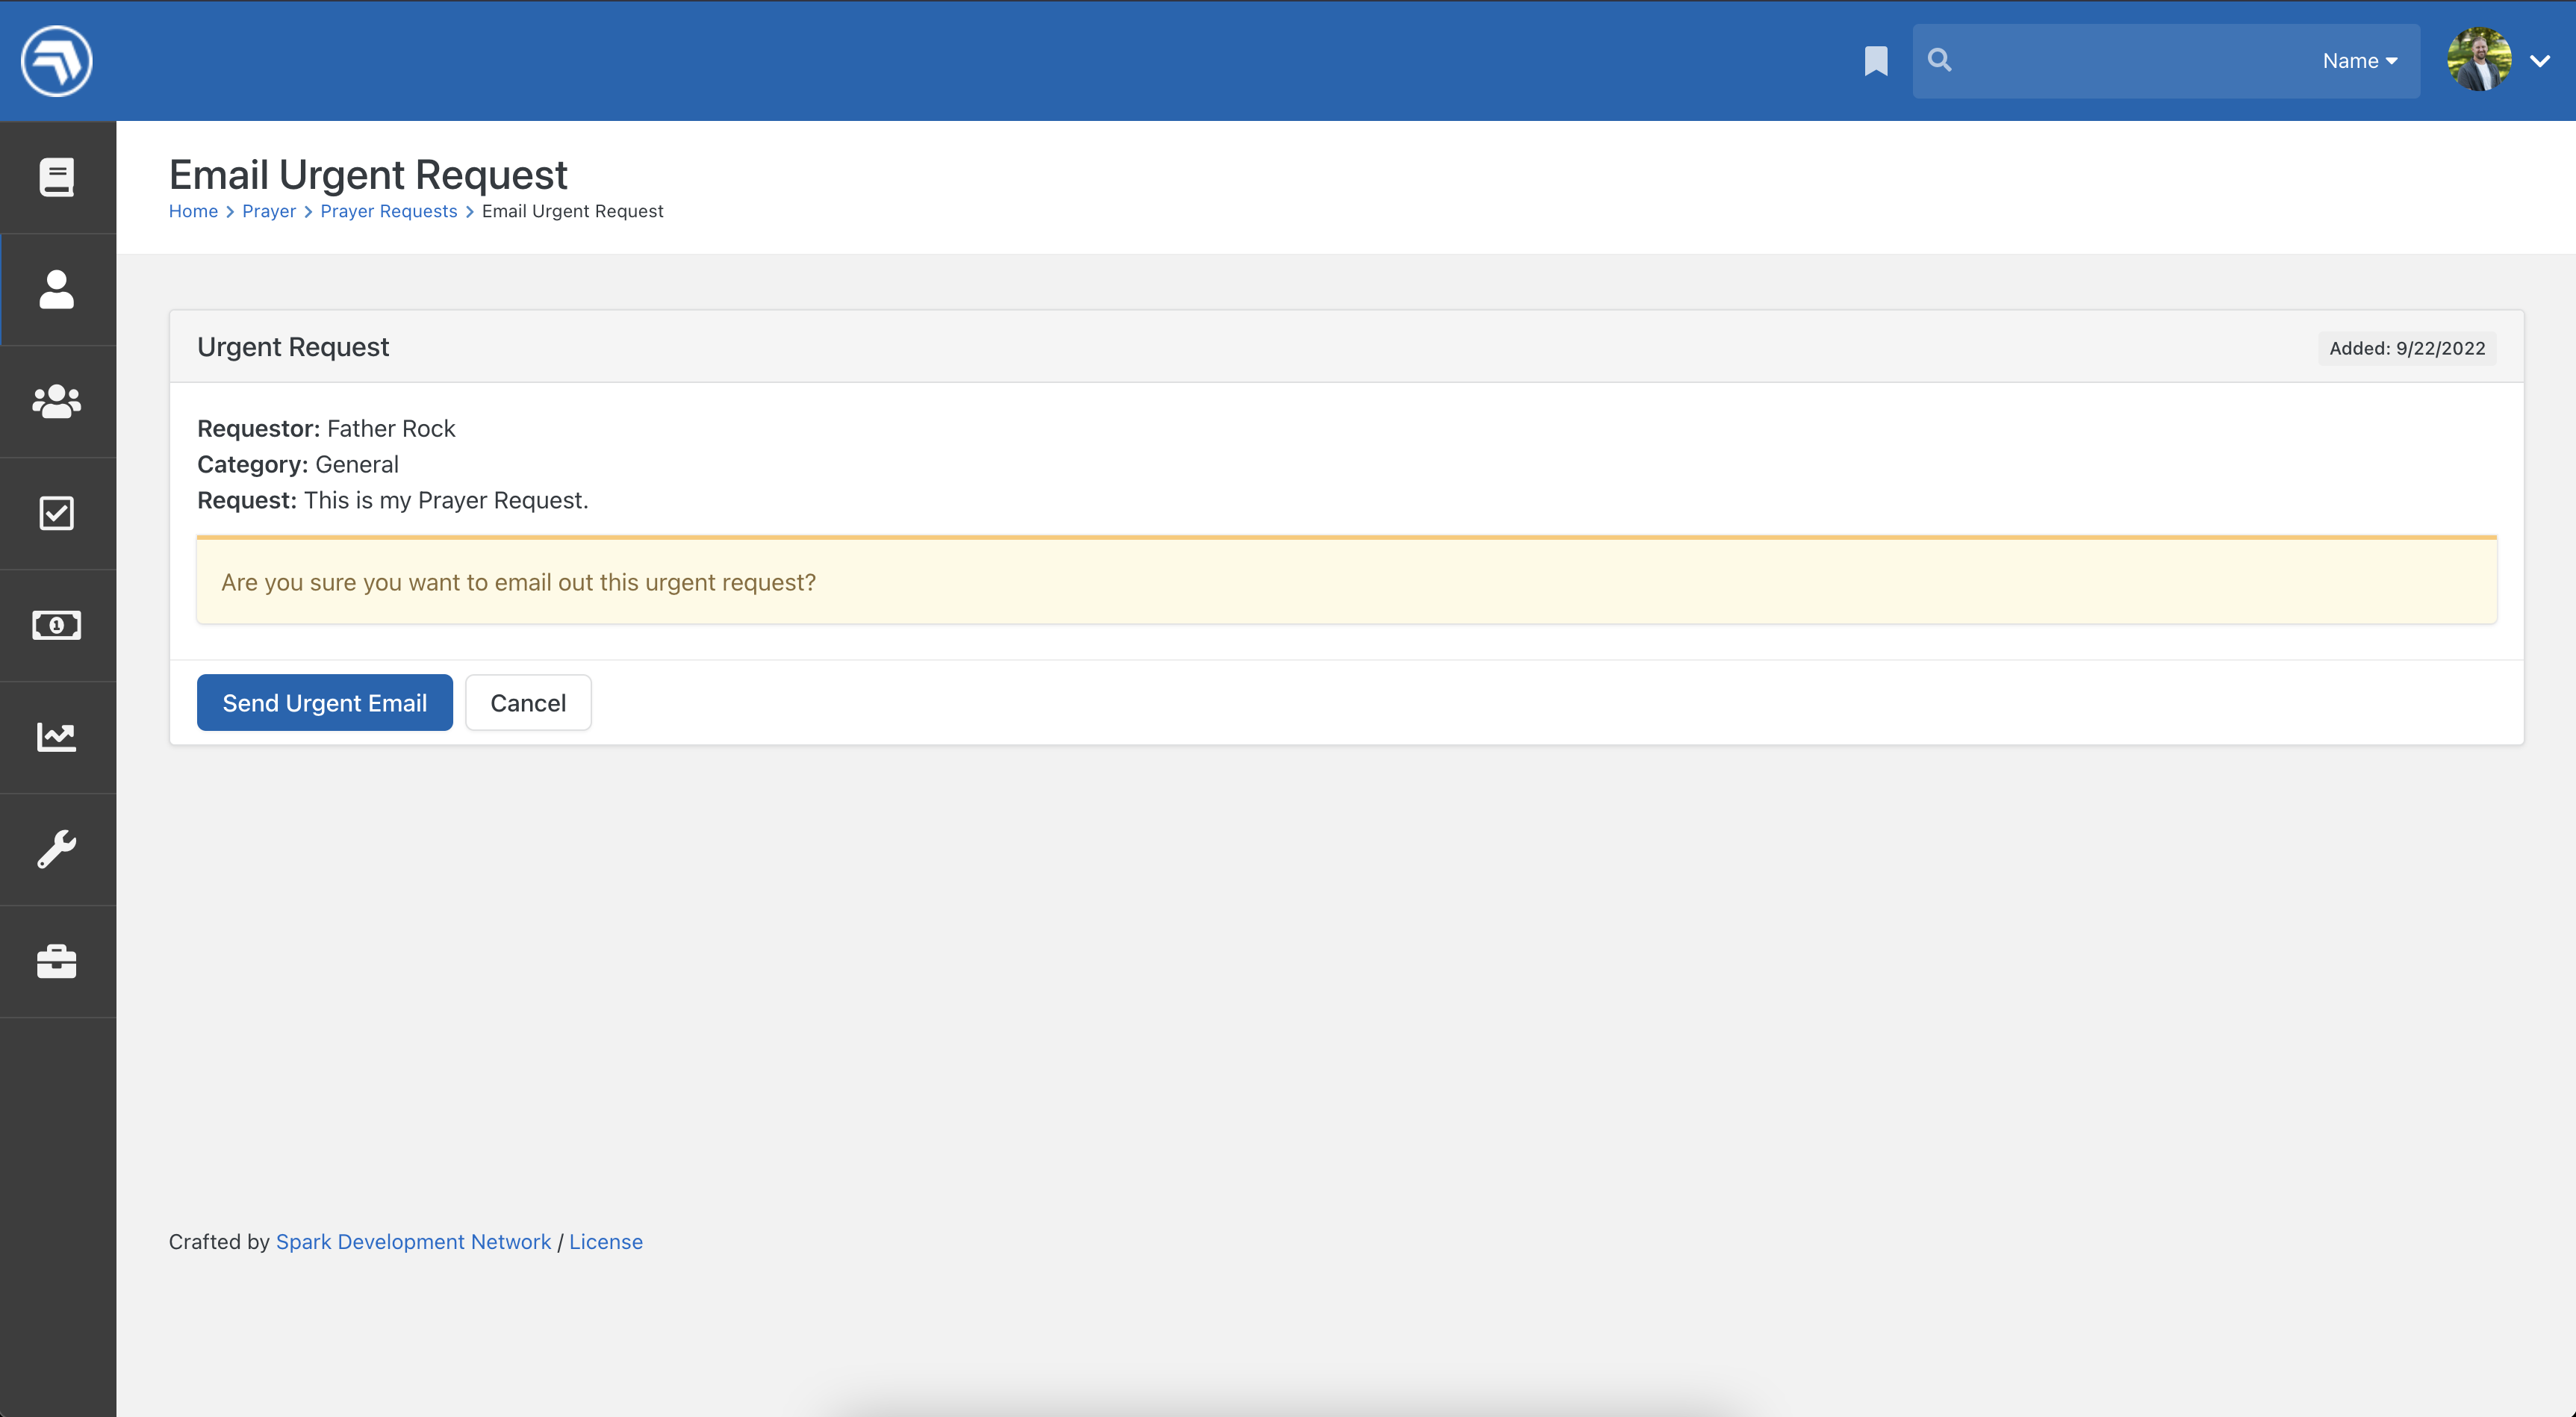Click the Rock RMS logo

(x=57, y=61)
